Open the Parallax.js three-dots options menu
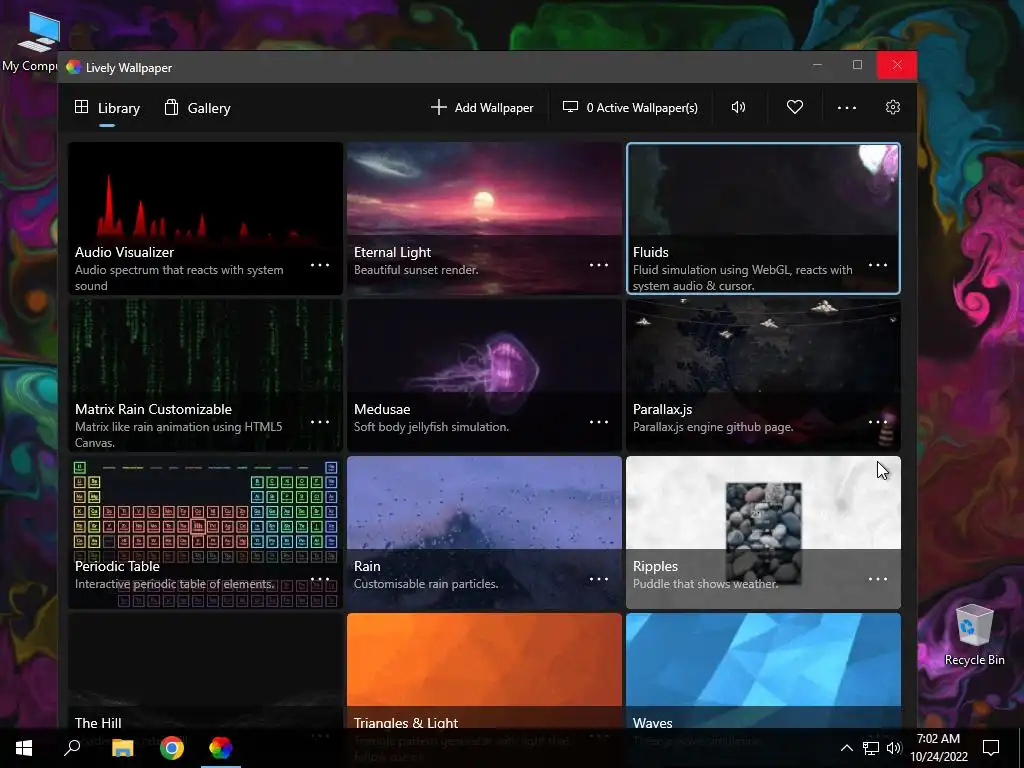 pyautogui.click(x=878, y=422)
